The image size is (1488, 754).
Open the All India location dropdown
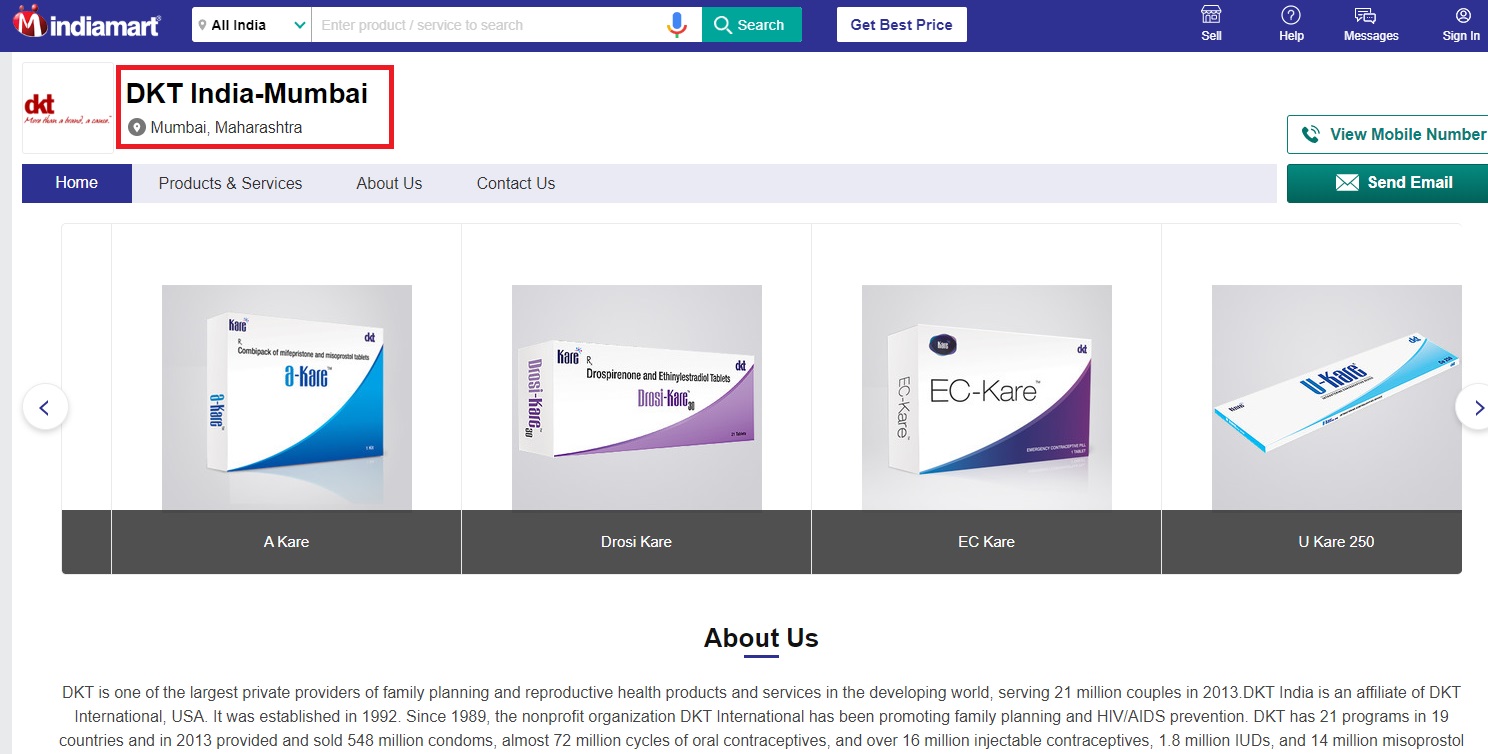coord(252,25)
